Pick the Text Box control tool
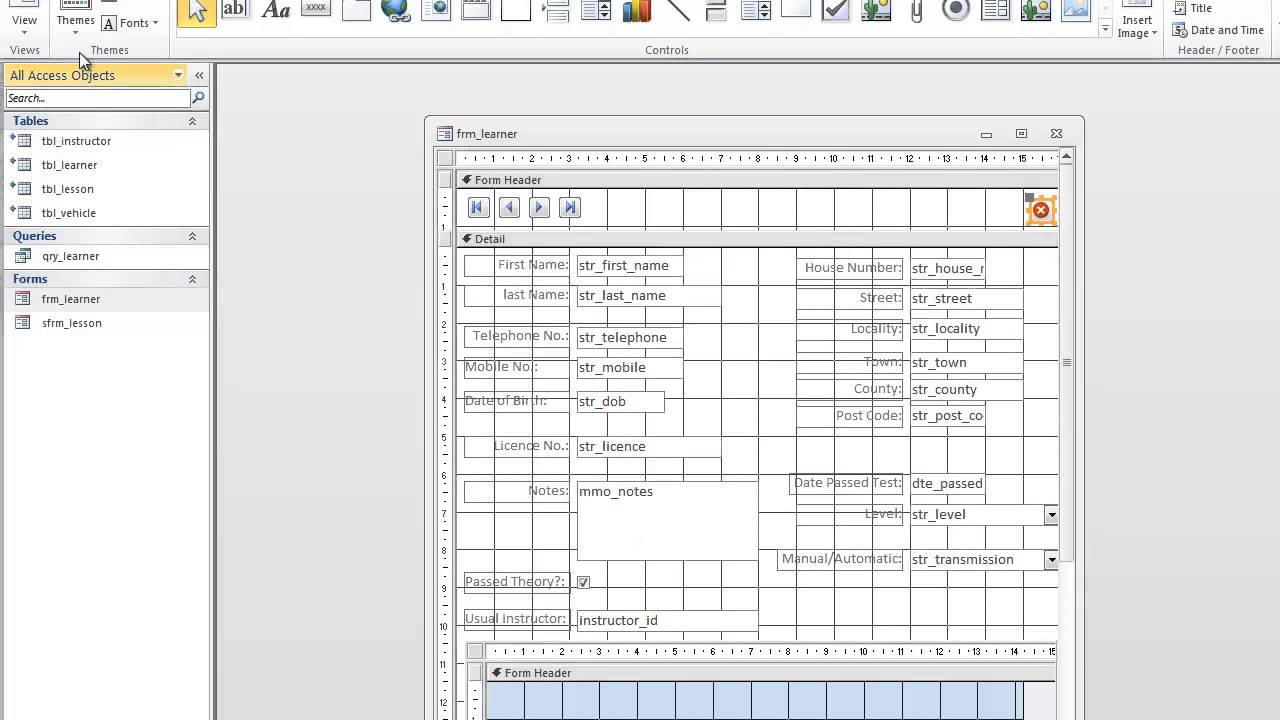The width and height of the screenshot is (1280, 720). click(x=235, y=10)
